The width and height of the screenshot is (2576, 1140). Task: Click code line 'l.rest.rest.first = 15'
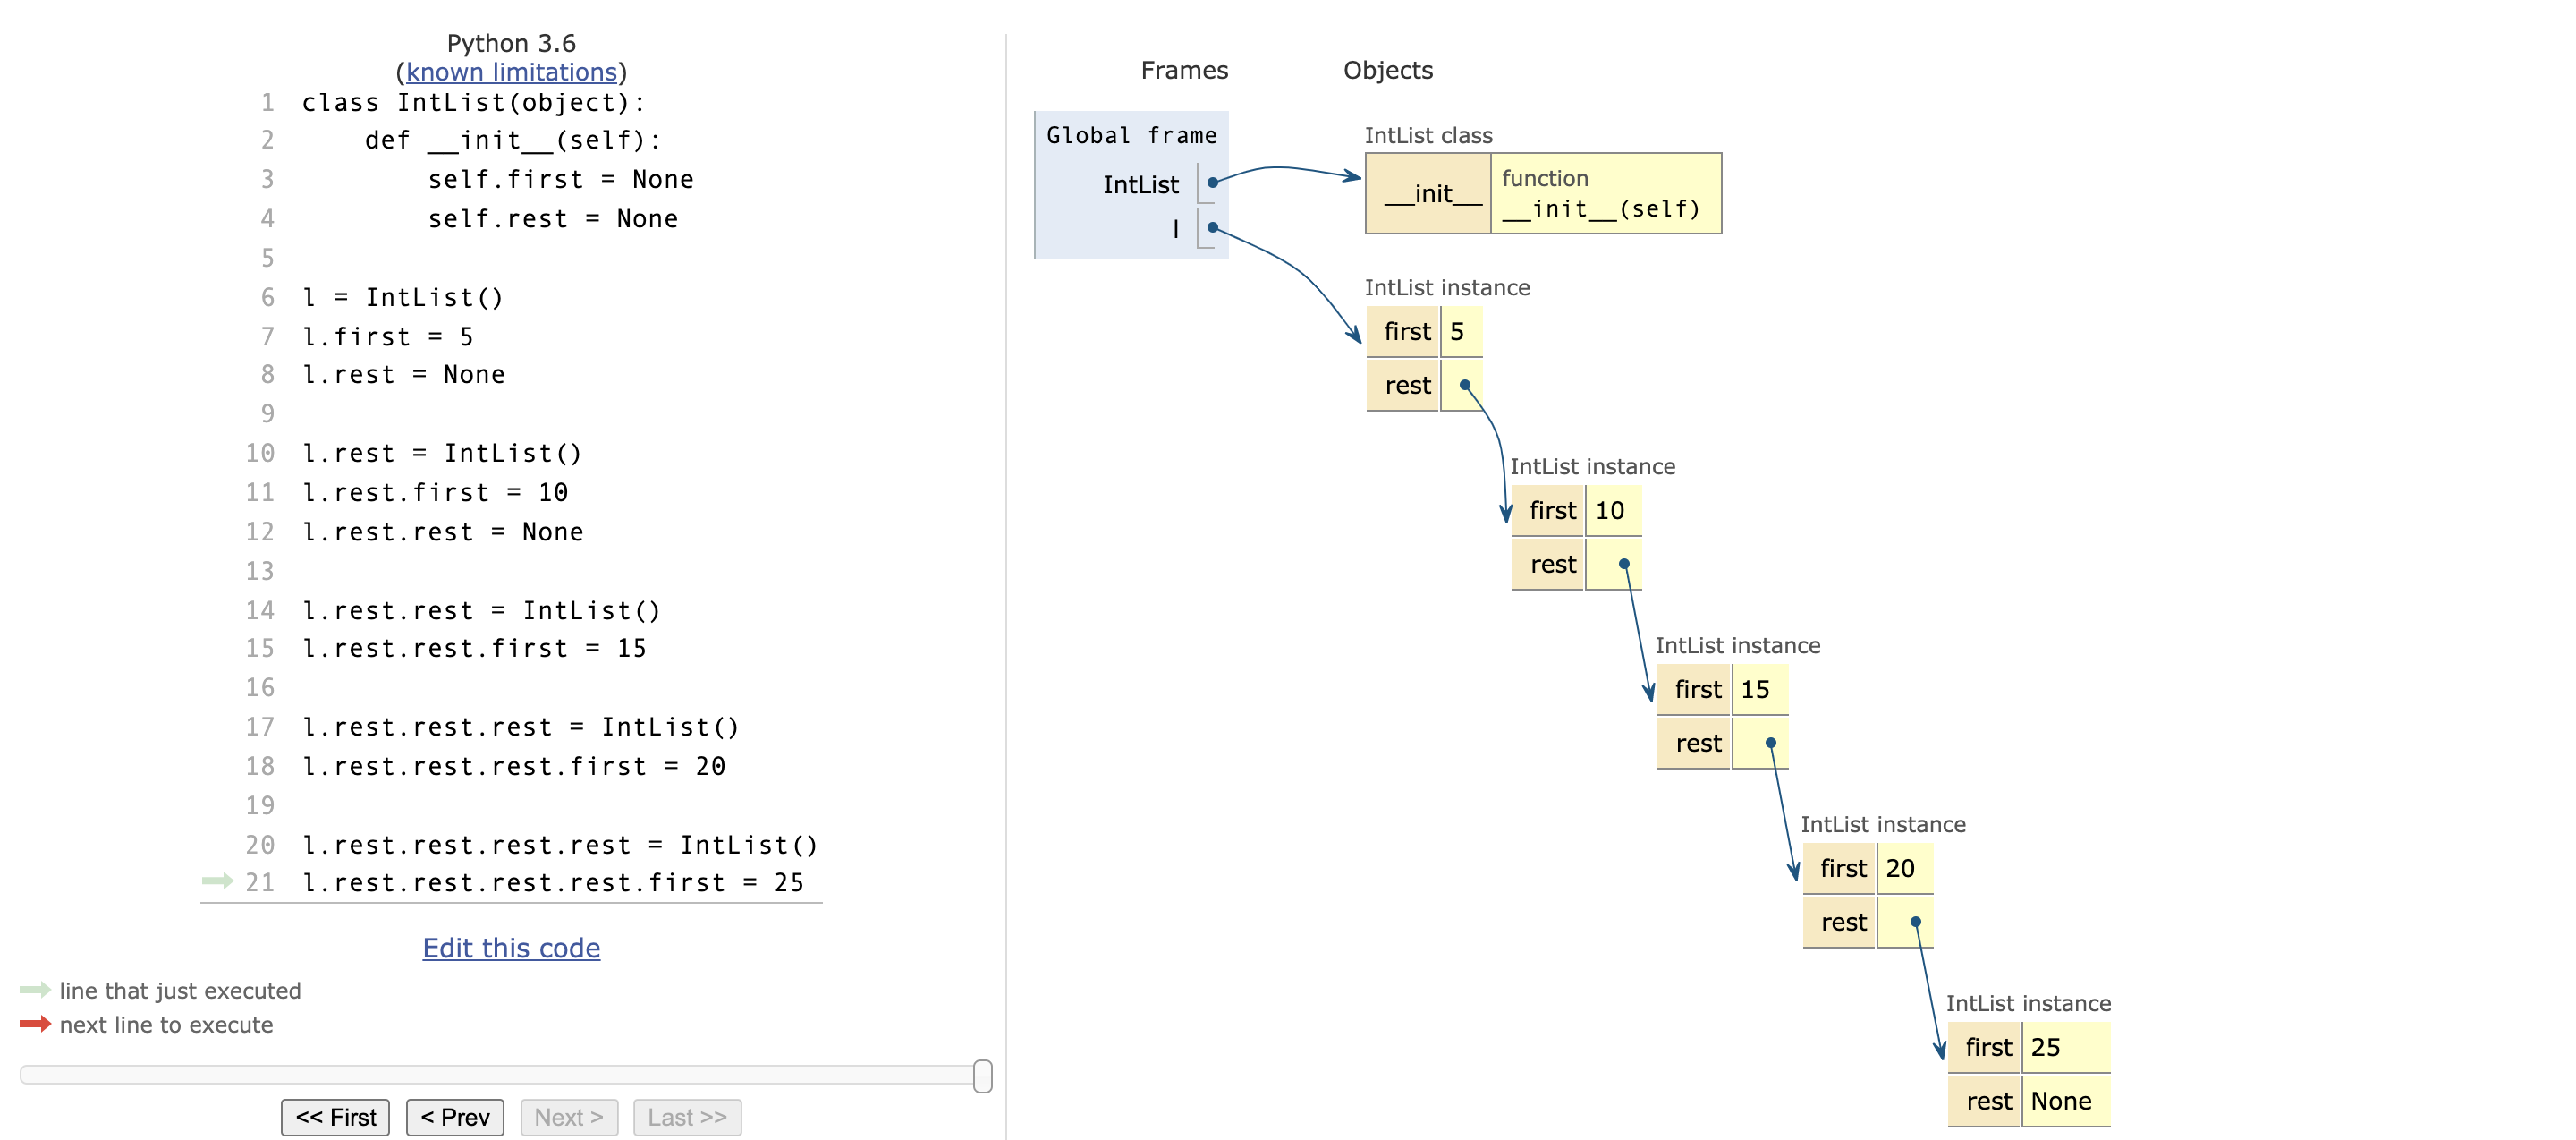tap(474, 648)
